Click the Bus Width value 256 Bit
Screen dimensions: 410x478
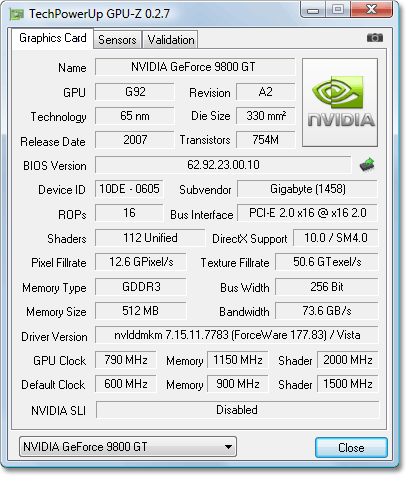pos(327,287)
